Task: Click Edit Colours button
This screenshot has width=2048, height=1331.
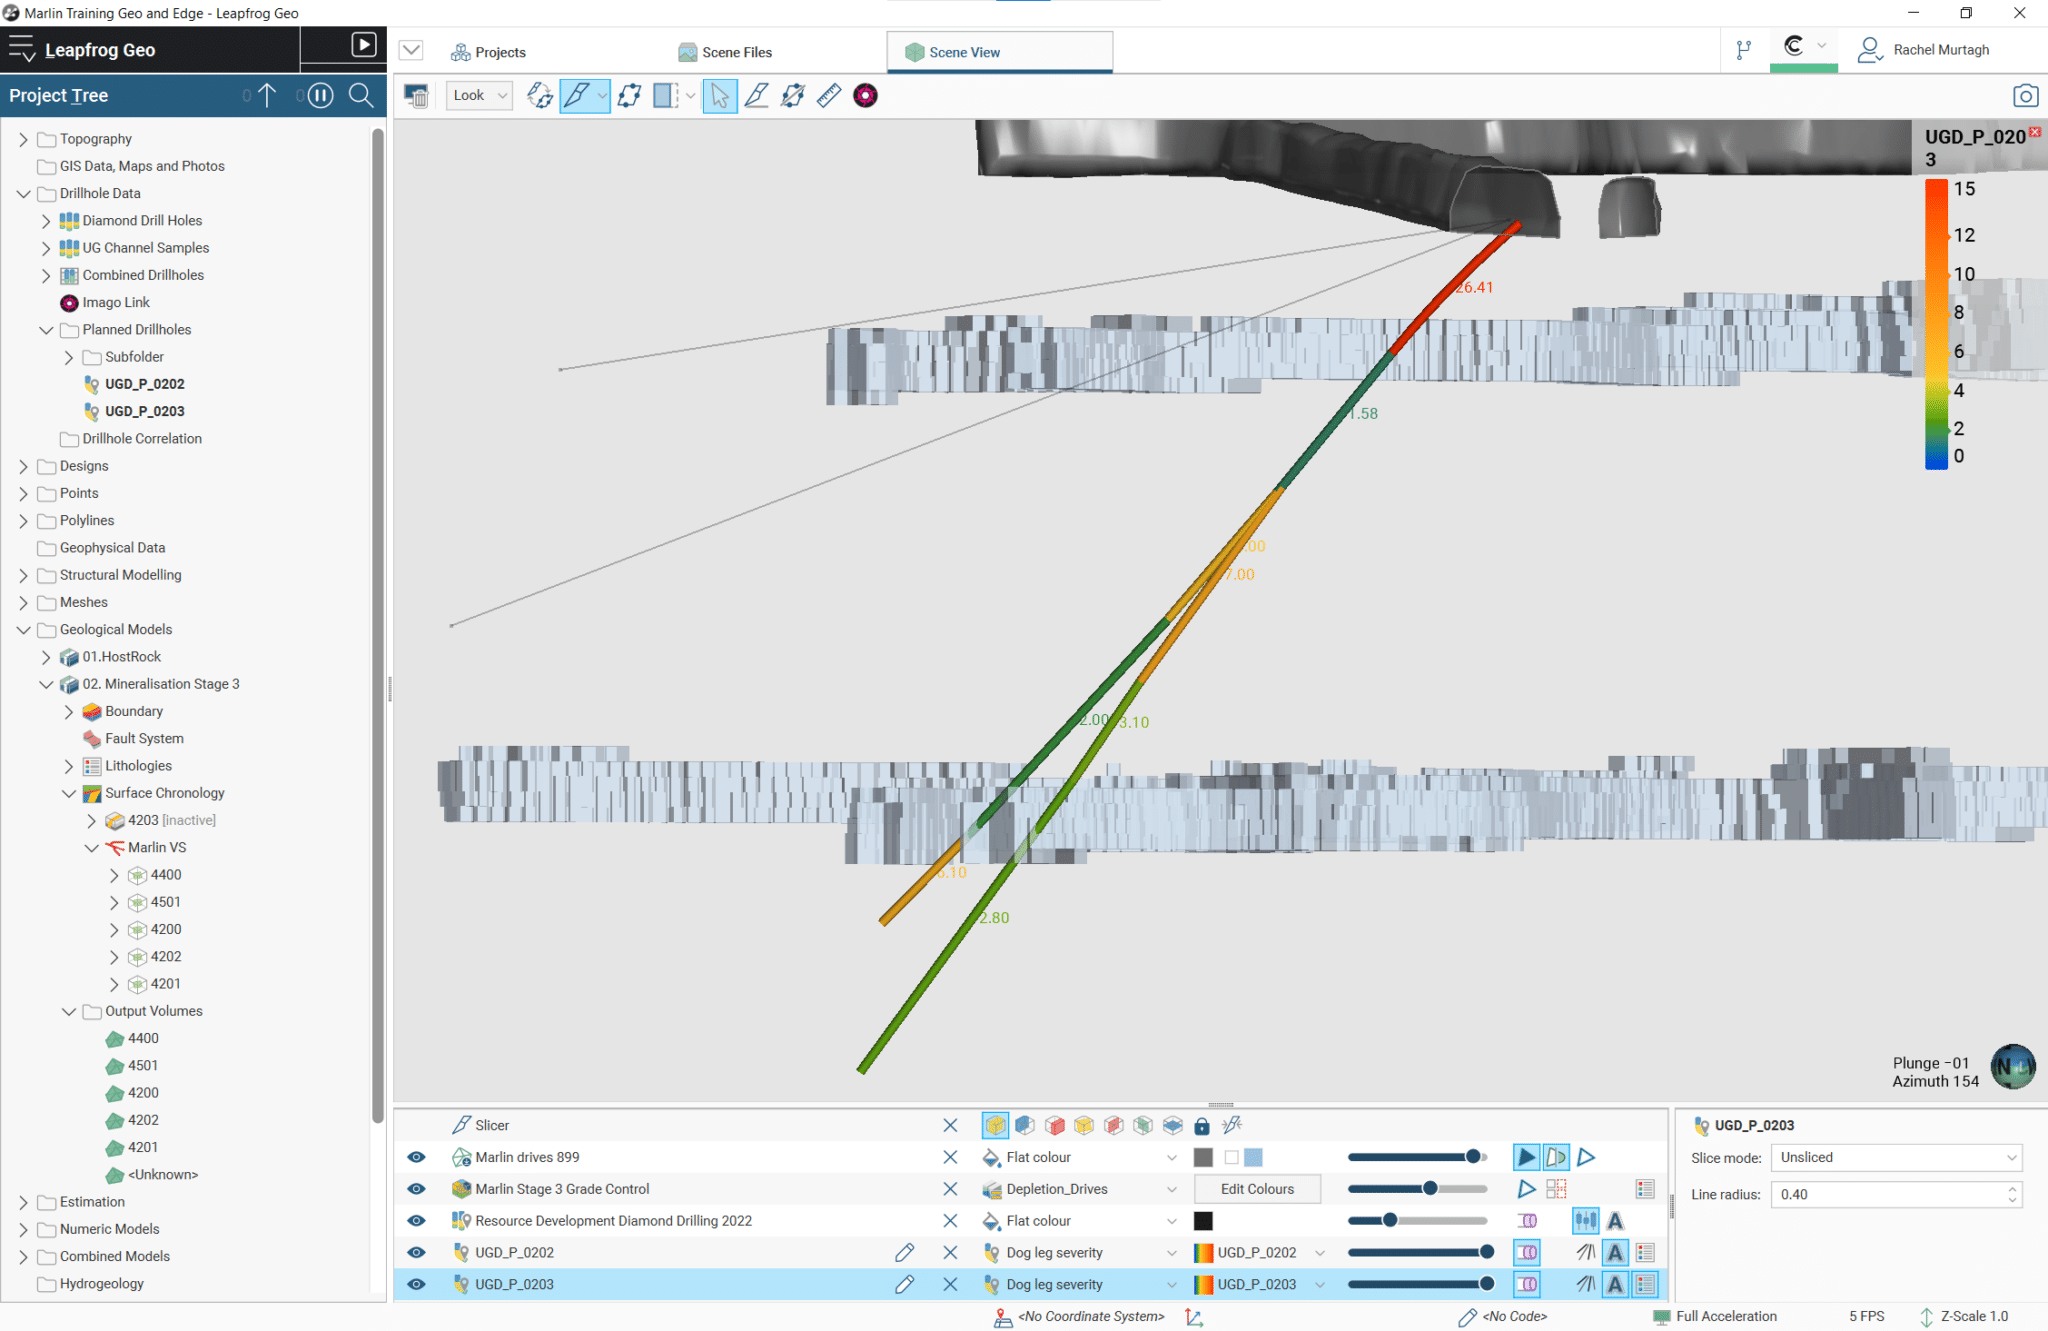Action: click(x=1257, y=1189)
